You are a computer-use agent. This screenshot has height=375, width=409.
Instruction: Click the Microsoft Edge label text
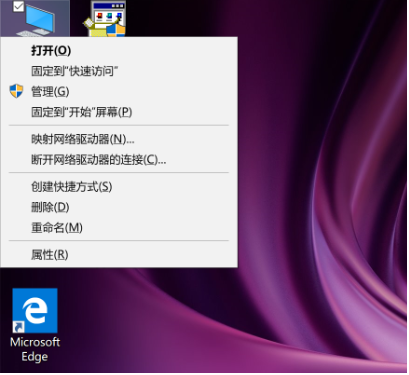(x=35, y=349)
